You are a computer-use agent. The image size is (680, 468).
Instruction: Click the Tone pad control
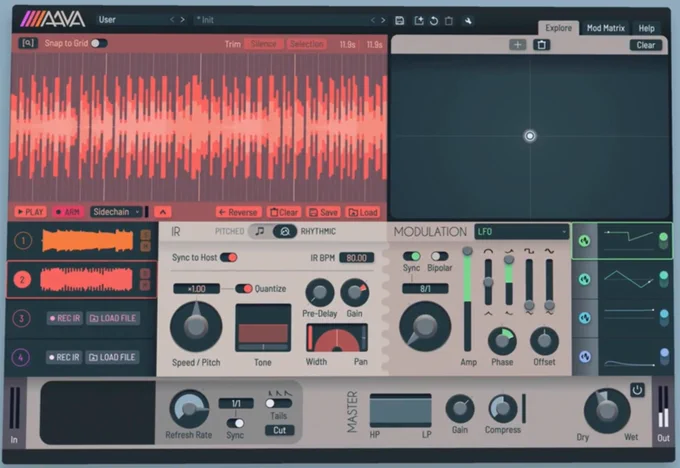point(263,328)
